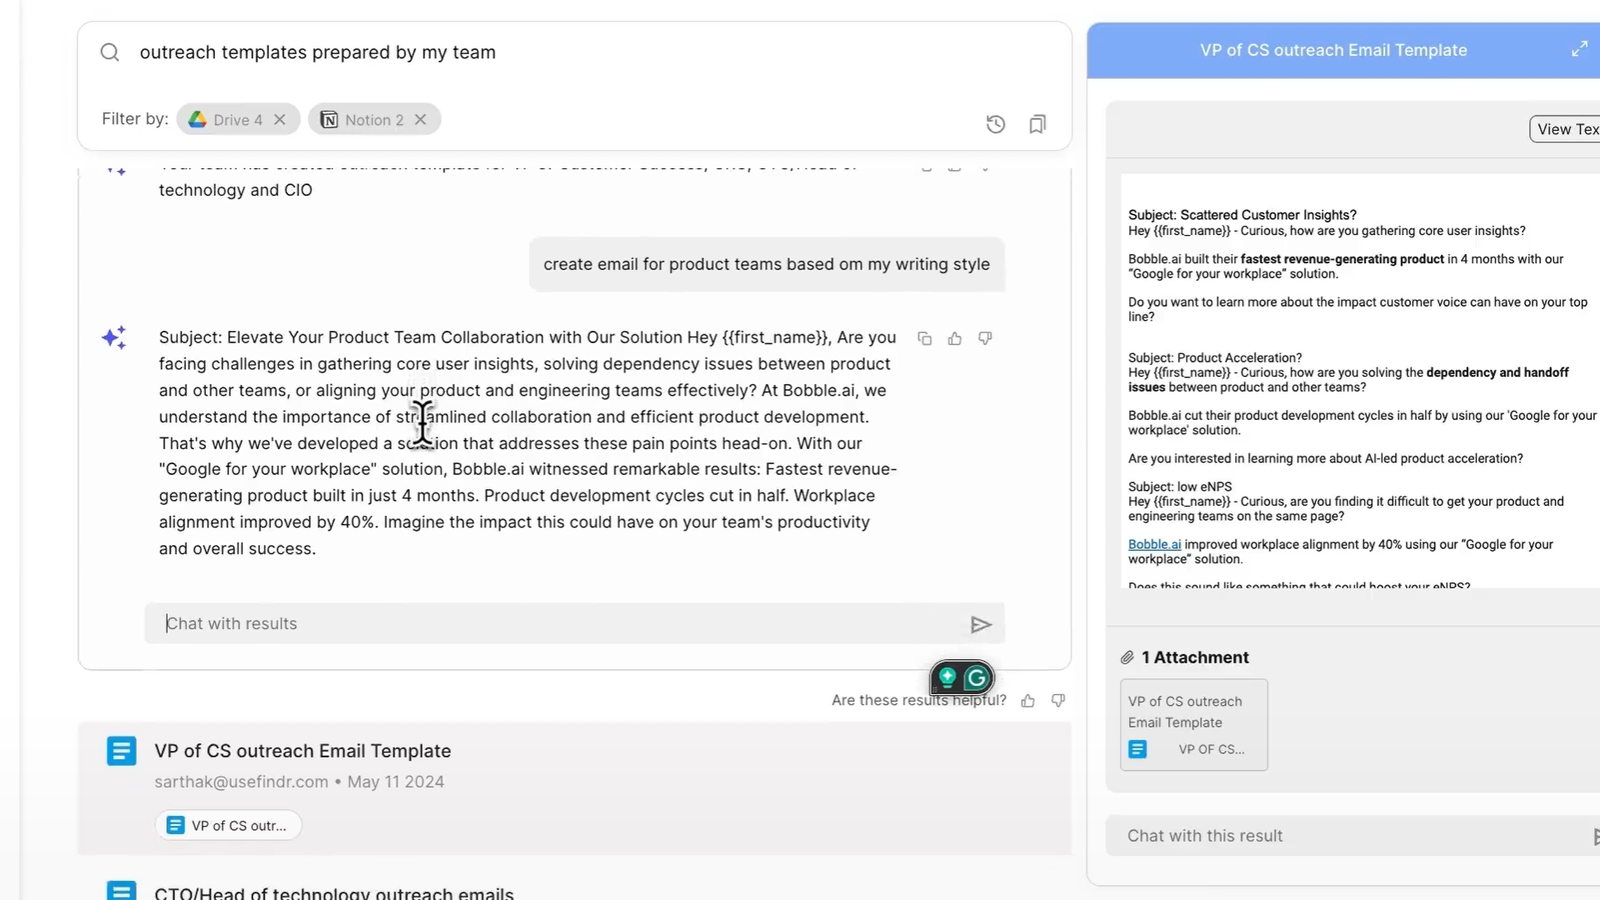Viewport: 1600px width, 900px height.
Task: Click the paperclip attachment icon
Action: coord(1127,658)
